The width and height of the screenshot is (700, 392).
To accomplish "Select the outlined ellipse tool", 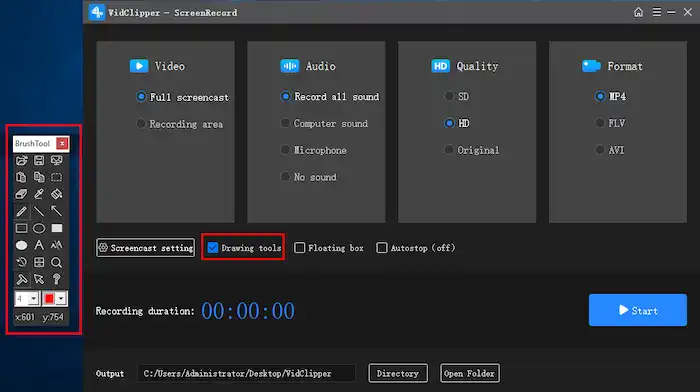I will (x=39, y=228).
